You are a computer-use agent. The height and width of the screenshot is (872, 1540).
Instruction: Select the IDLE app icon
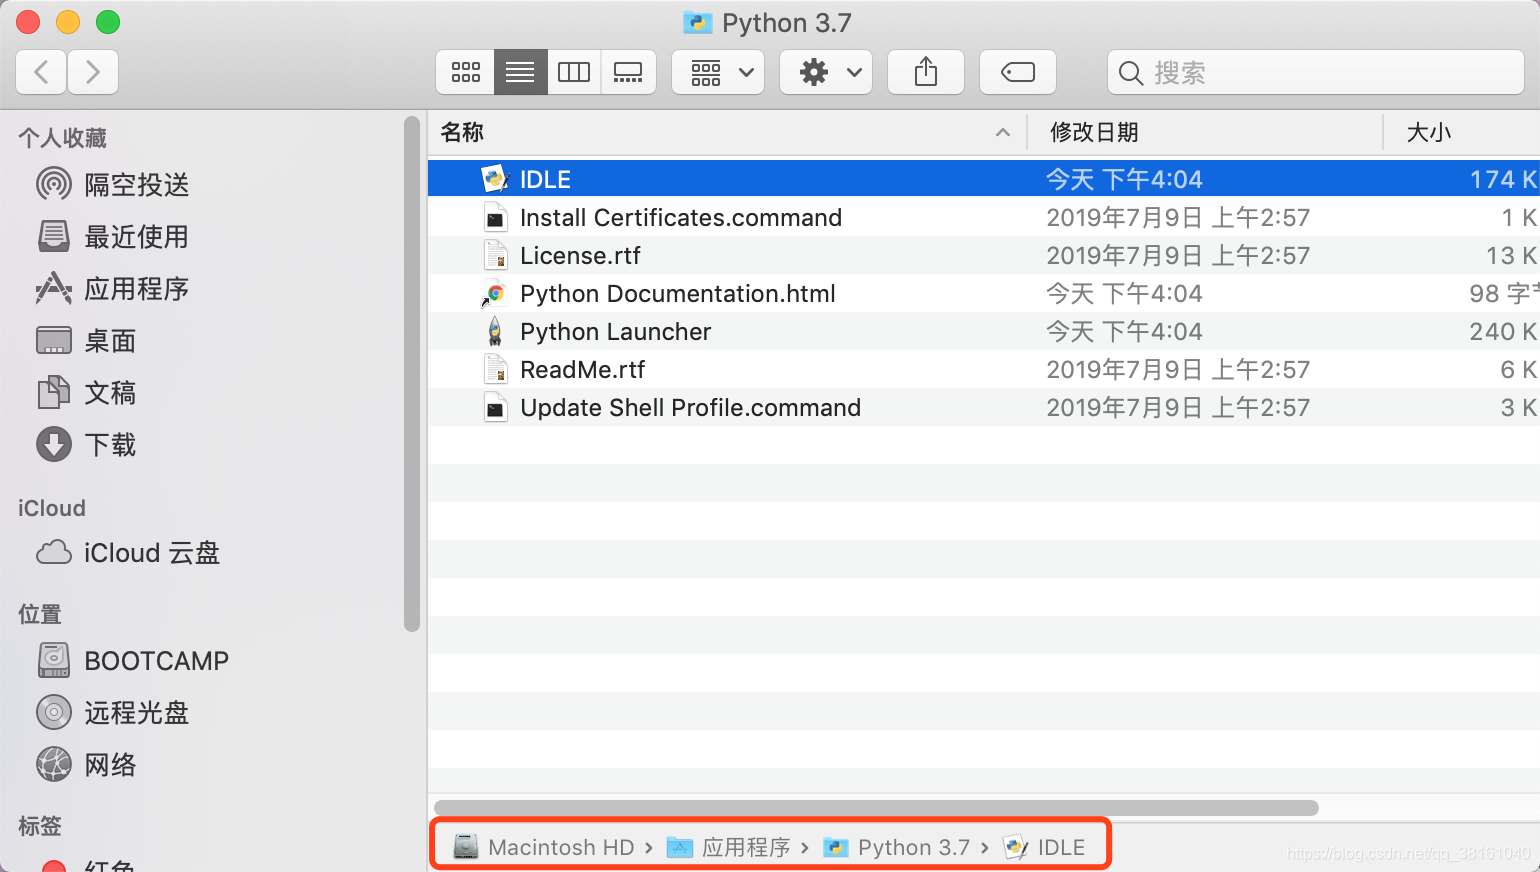point(495,179)
